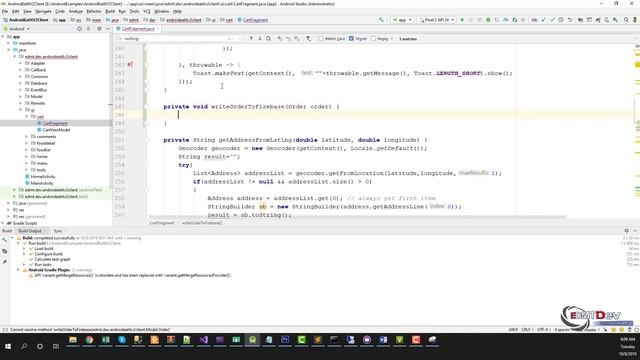Open the Refactor menu
Image resolution: width=640 pixels, height=360 pixels.
coord(94,11)
